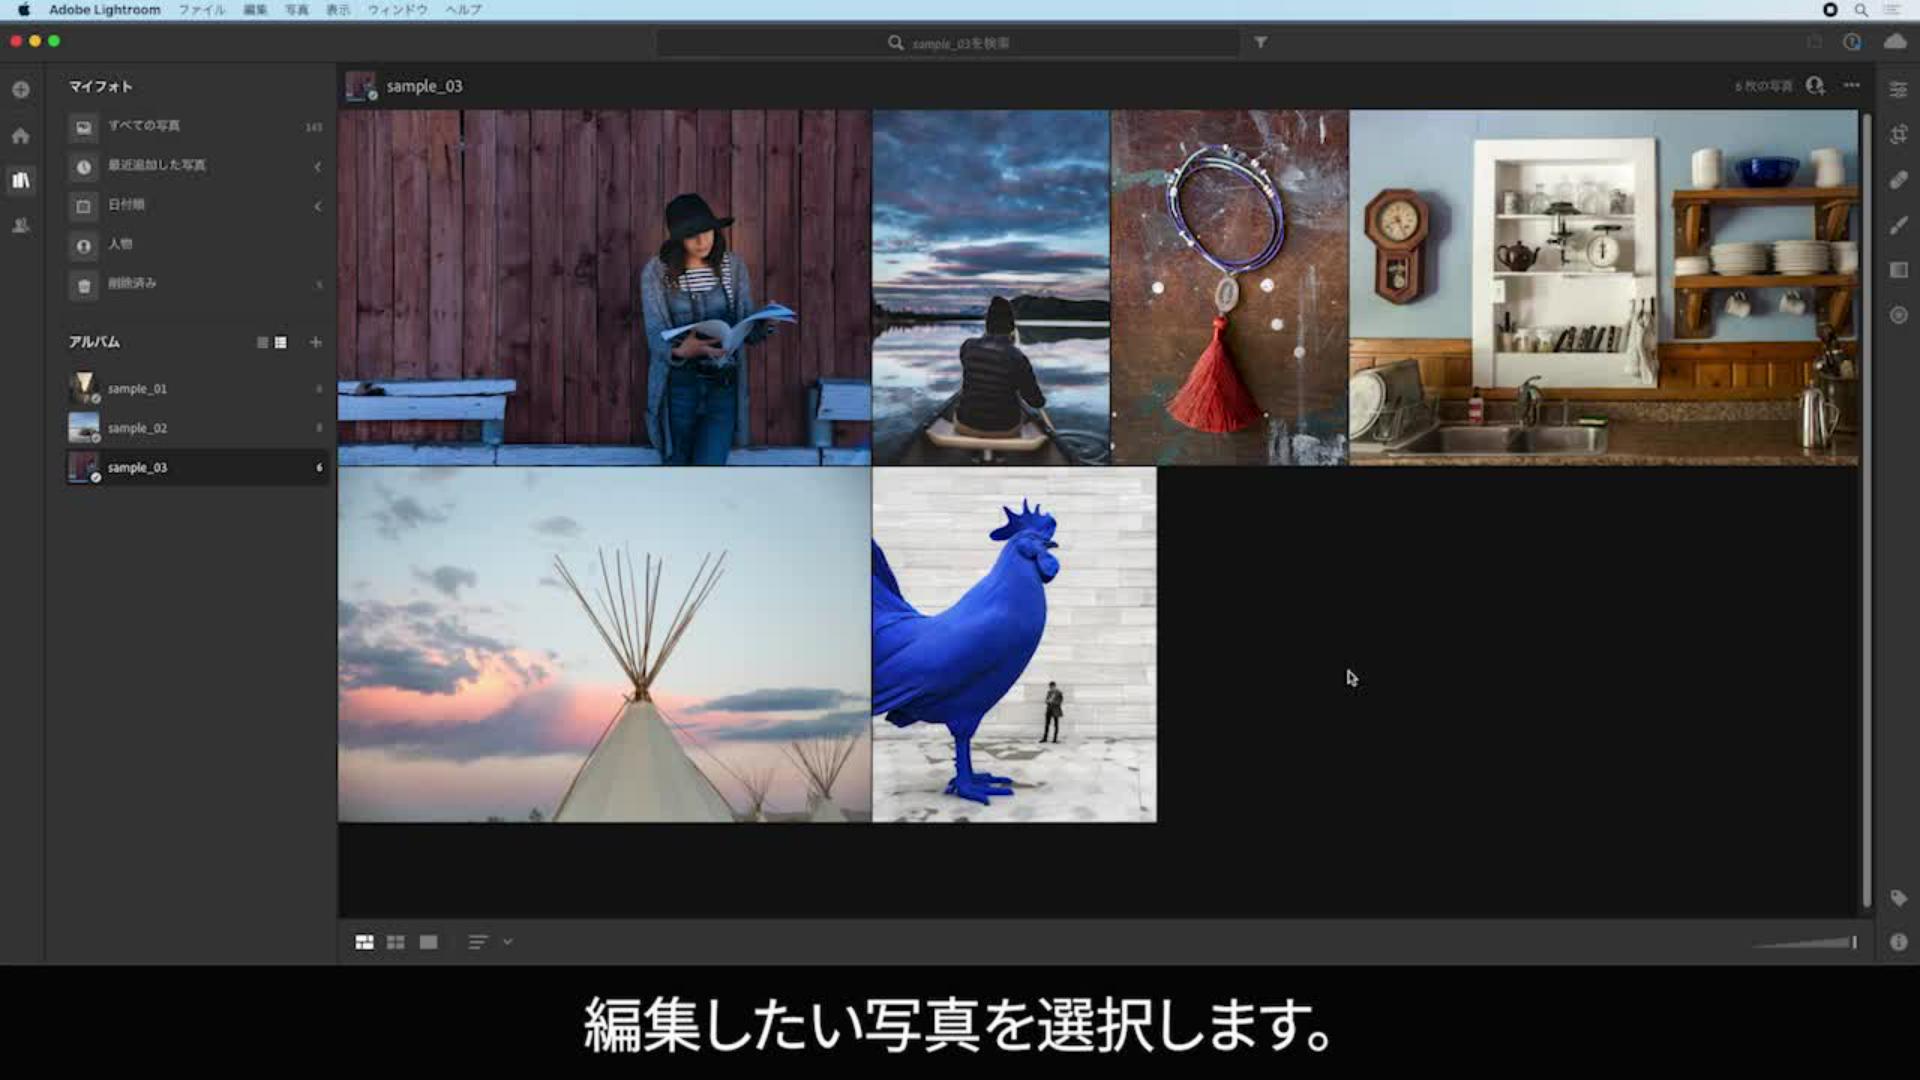Screen dimensions: 1920x1080
Task: Open the ウィンドウ menu
Action: (397, 10)
